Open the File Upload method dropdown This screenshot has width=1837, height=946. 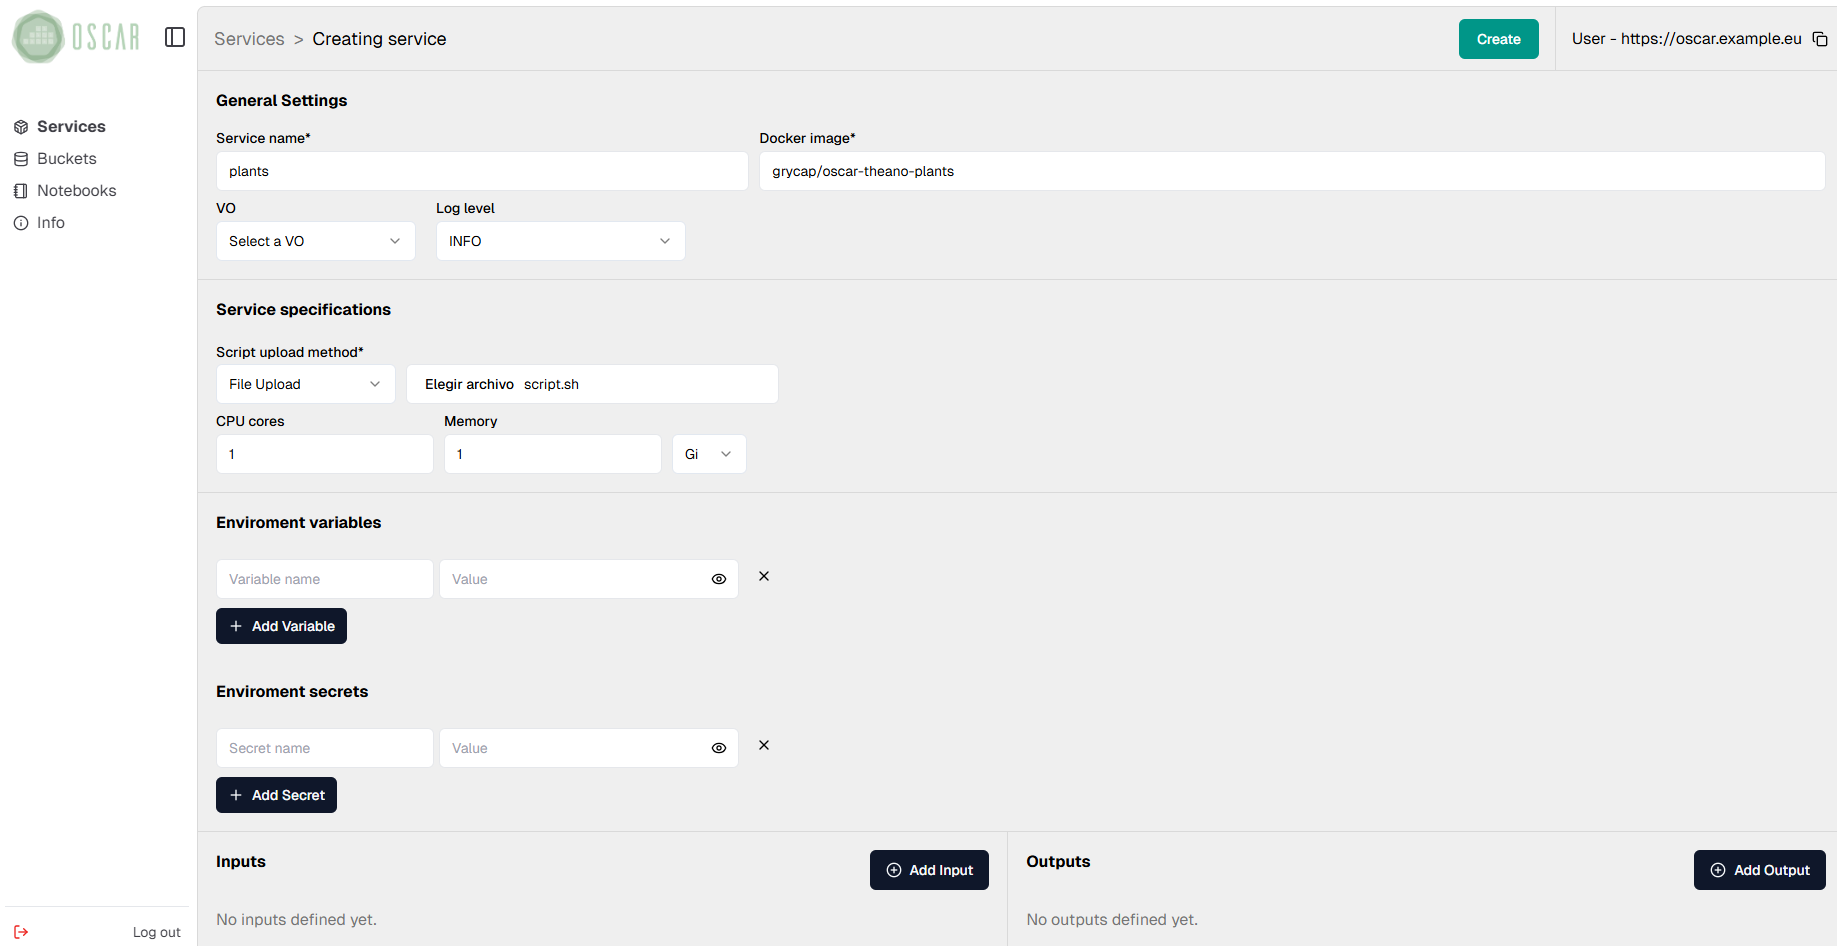(x=305, y=384)
